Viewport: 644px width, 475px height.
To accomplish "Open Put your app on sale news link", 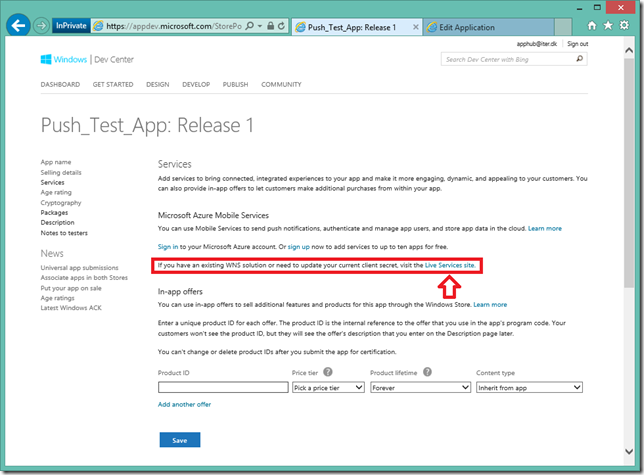I will (71, 288).
